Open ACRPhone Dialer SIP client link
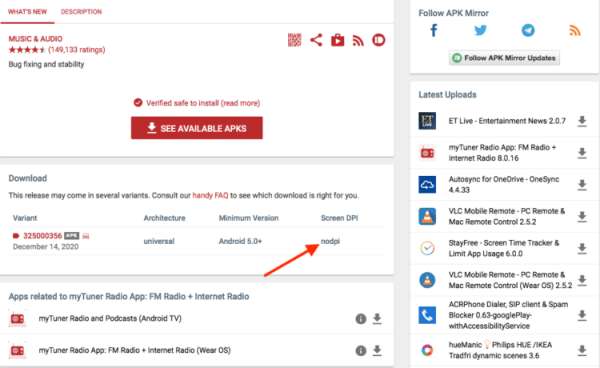 [x=508, y=315]
